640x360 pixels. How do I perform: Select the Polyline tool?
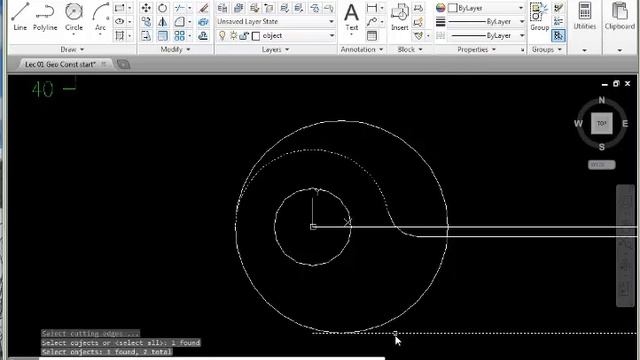[45, 17]
